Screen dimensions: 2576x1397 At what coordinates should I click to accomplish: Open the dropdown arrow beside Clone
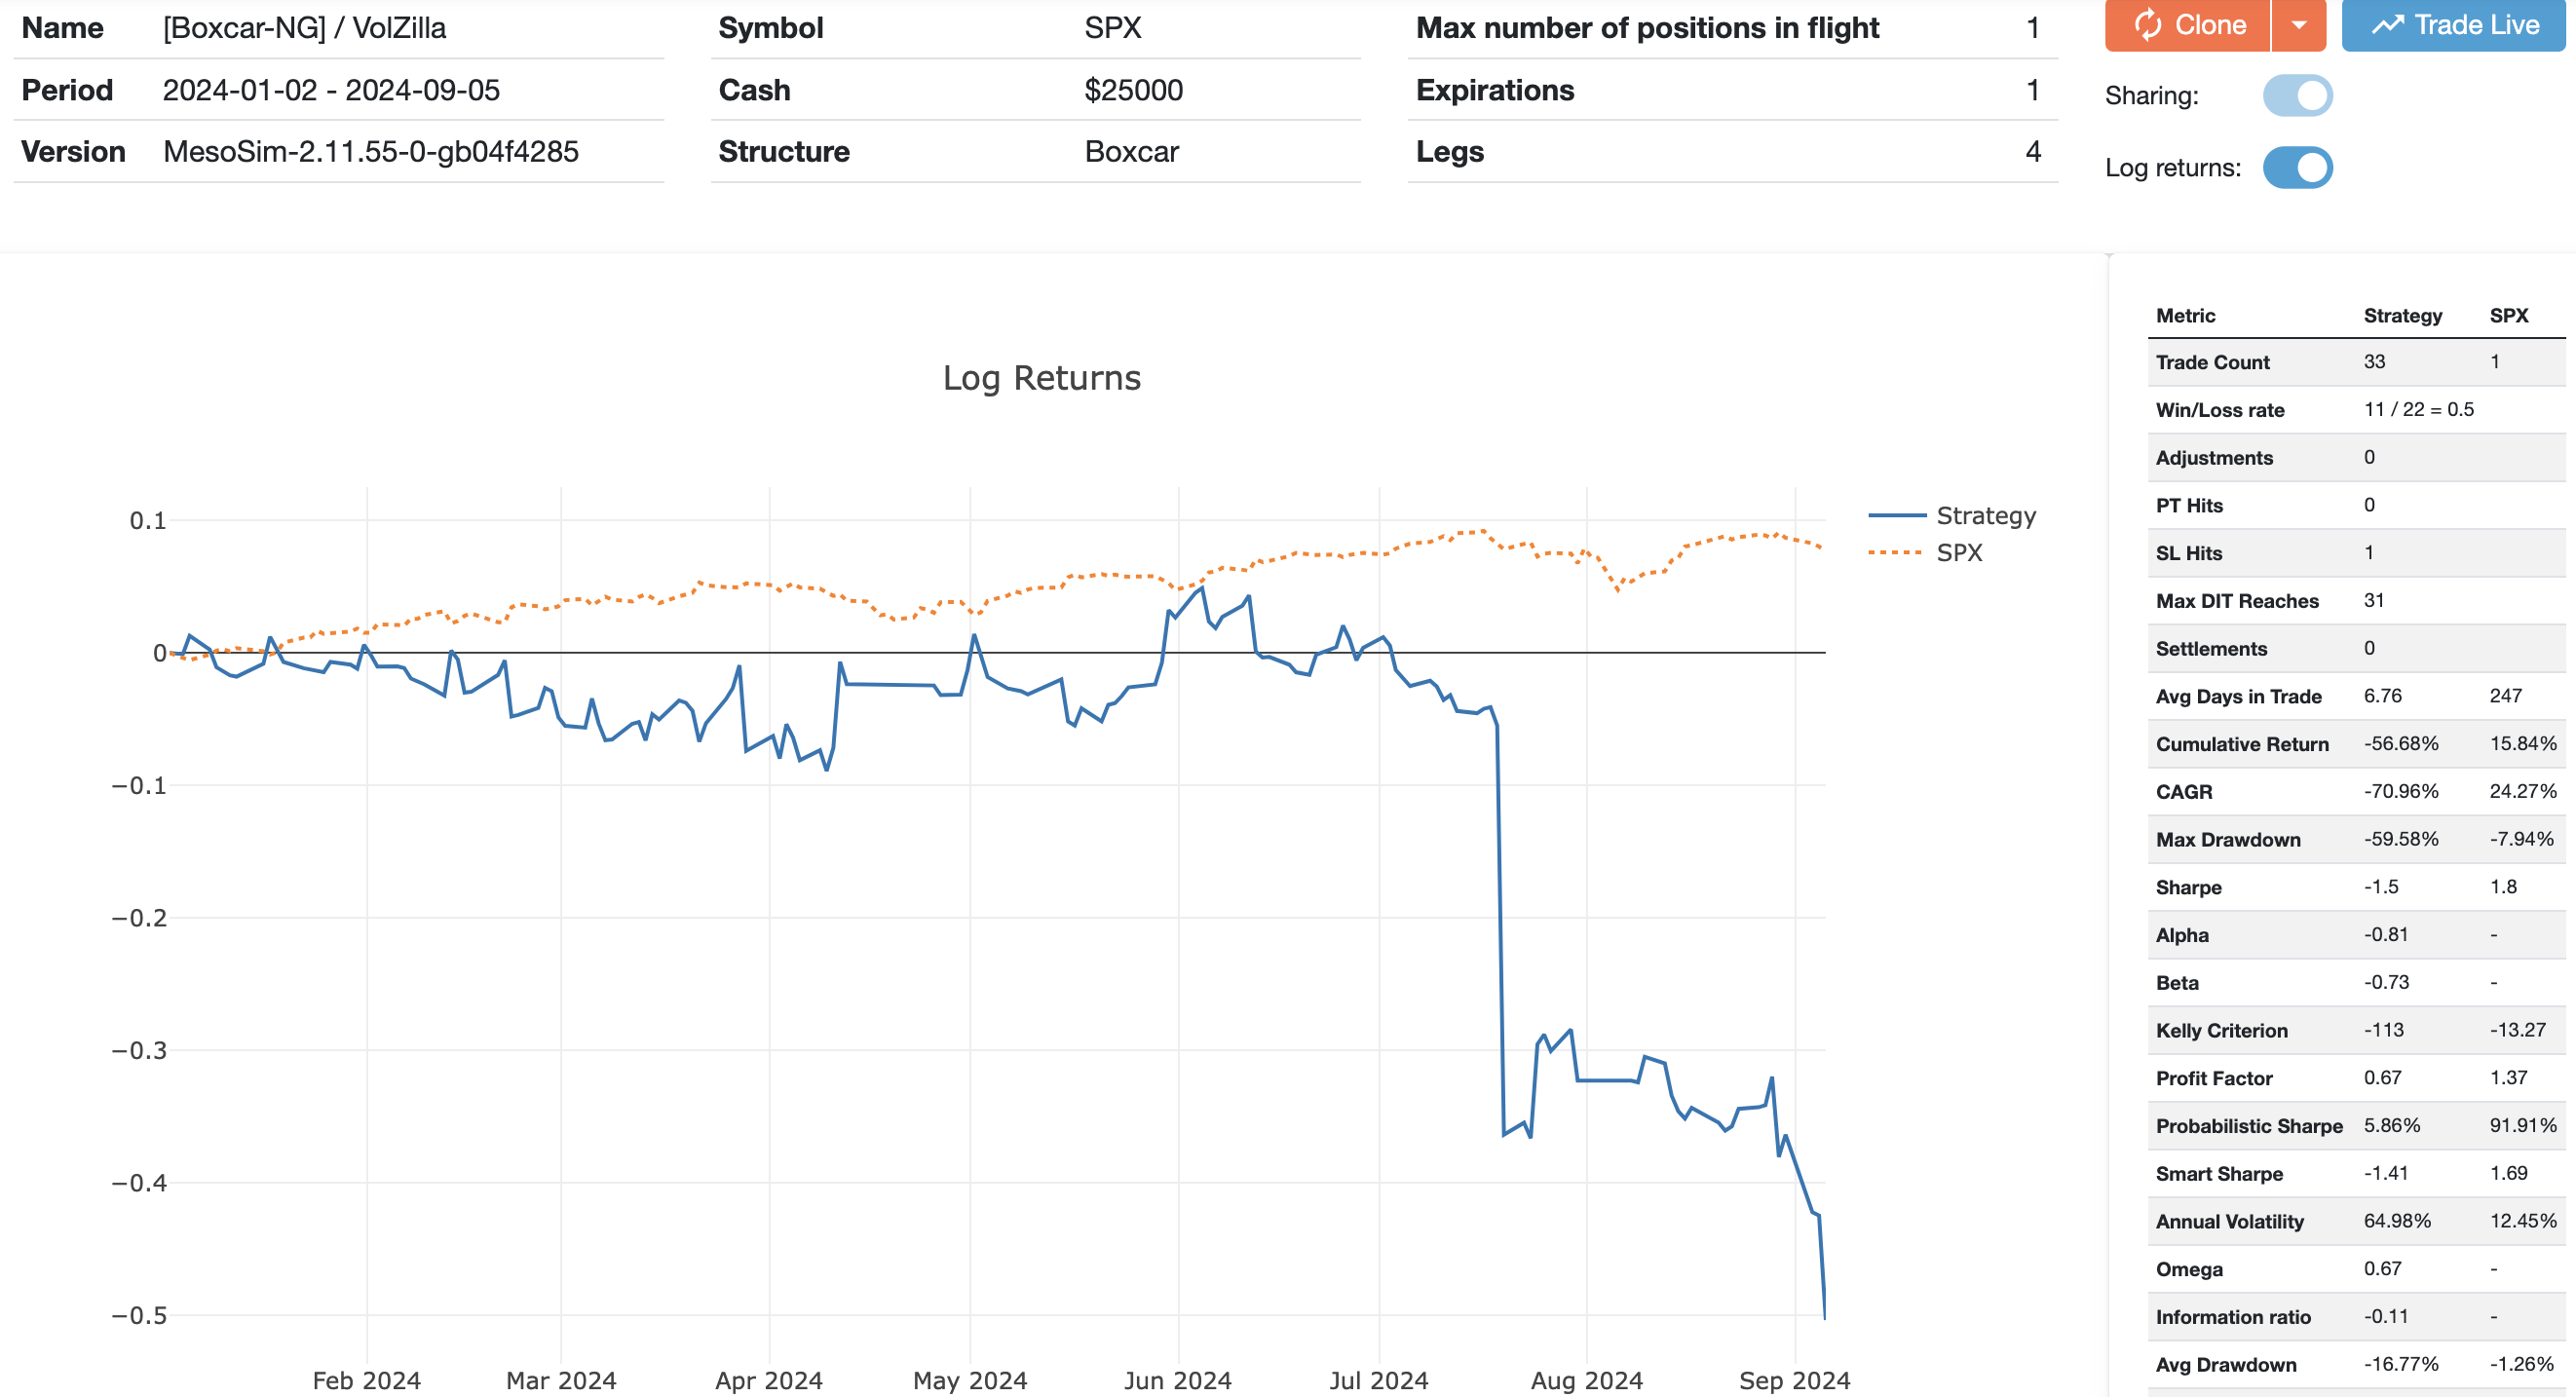[x=2299, y=25]
